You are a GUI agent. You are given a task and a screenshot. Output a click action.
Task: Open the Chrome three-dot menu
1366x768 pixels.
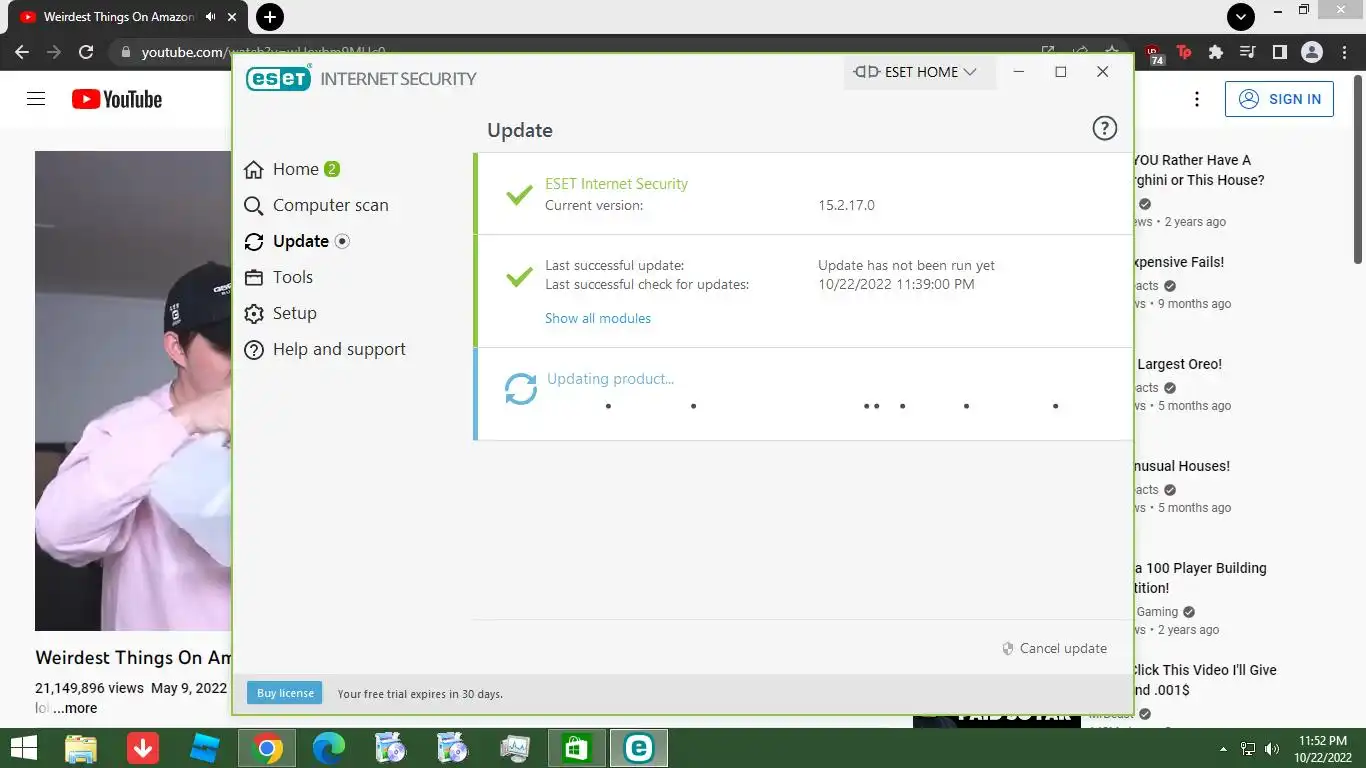coord(1343,52)
